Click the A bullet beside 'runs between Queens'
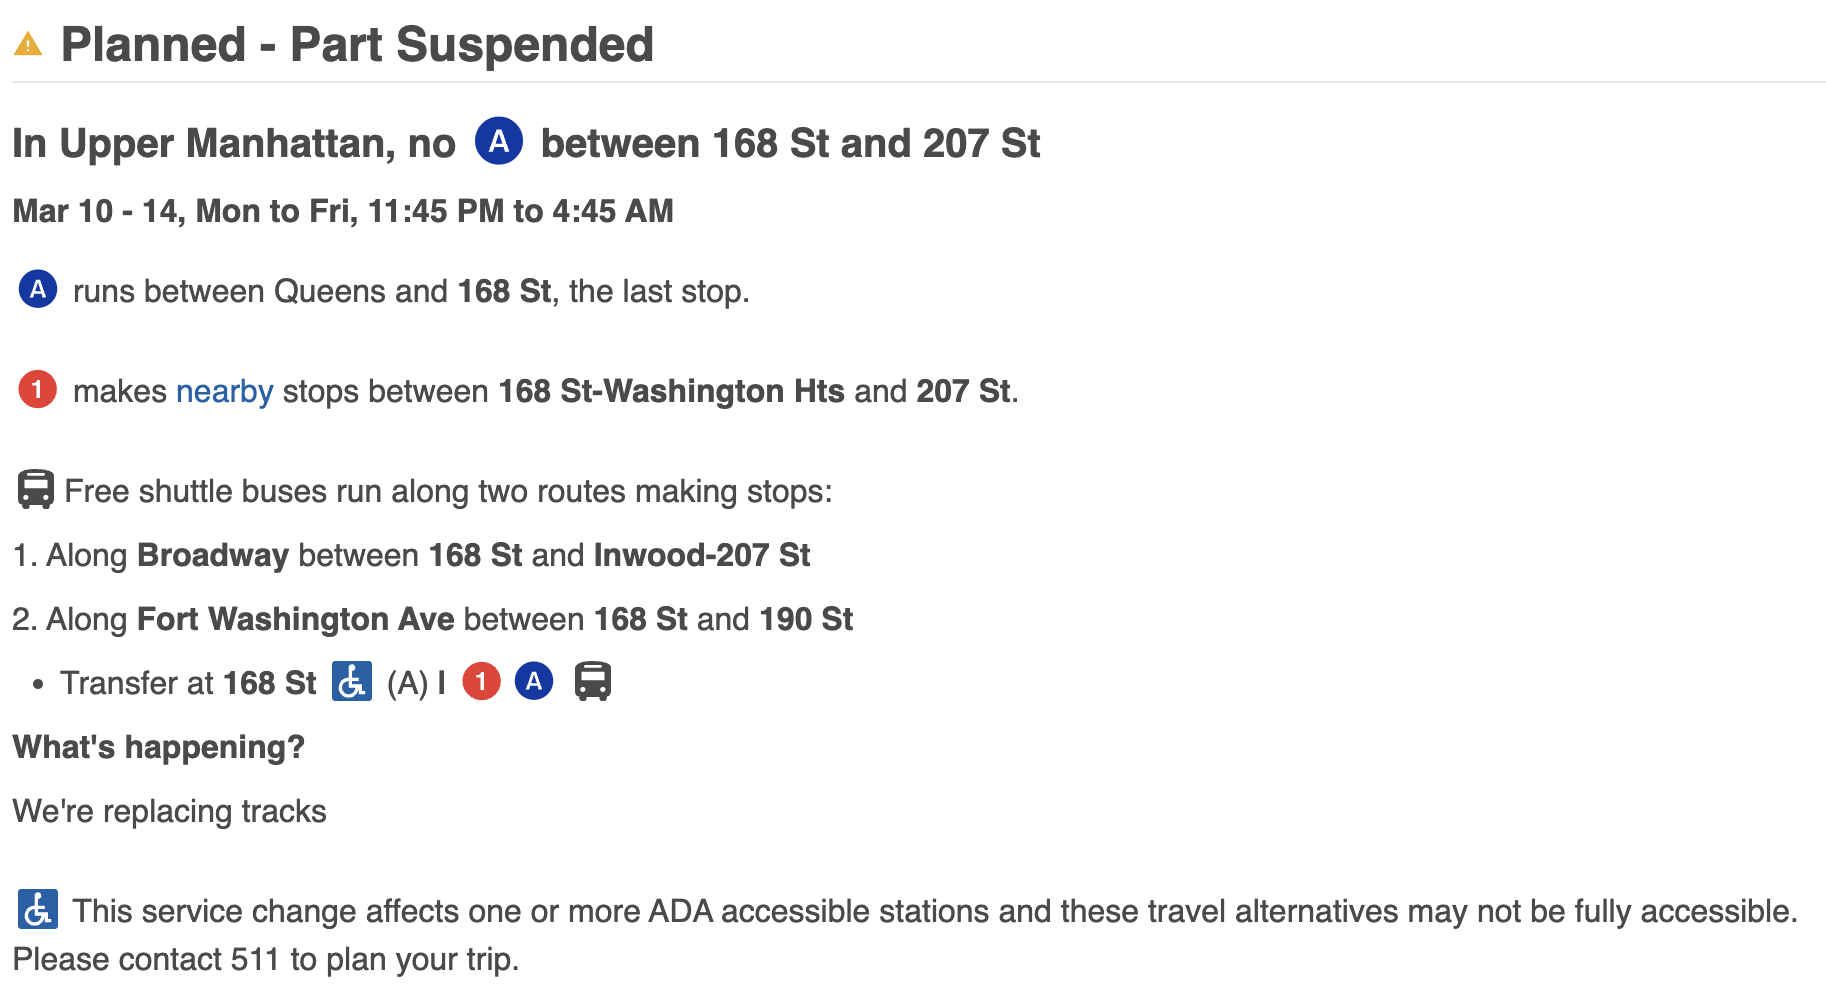Screen dimensions: 1826x984 pos(38,290)
